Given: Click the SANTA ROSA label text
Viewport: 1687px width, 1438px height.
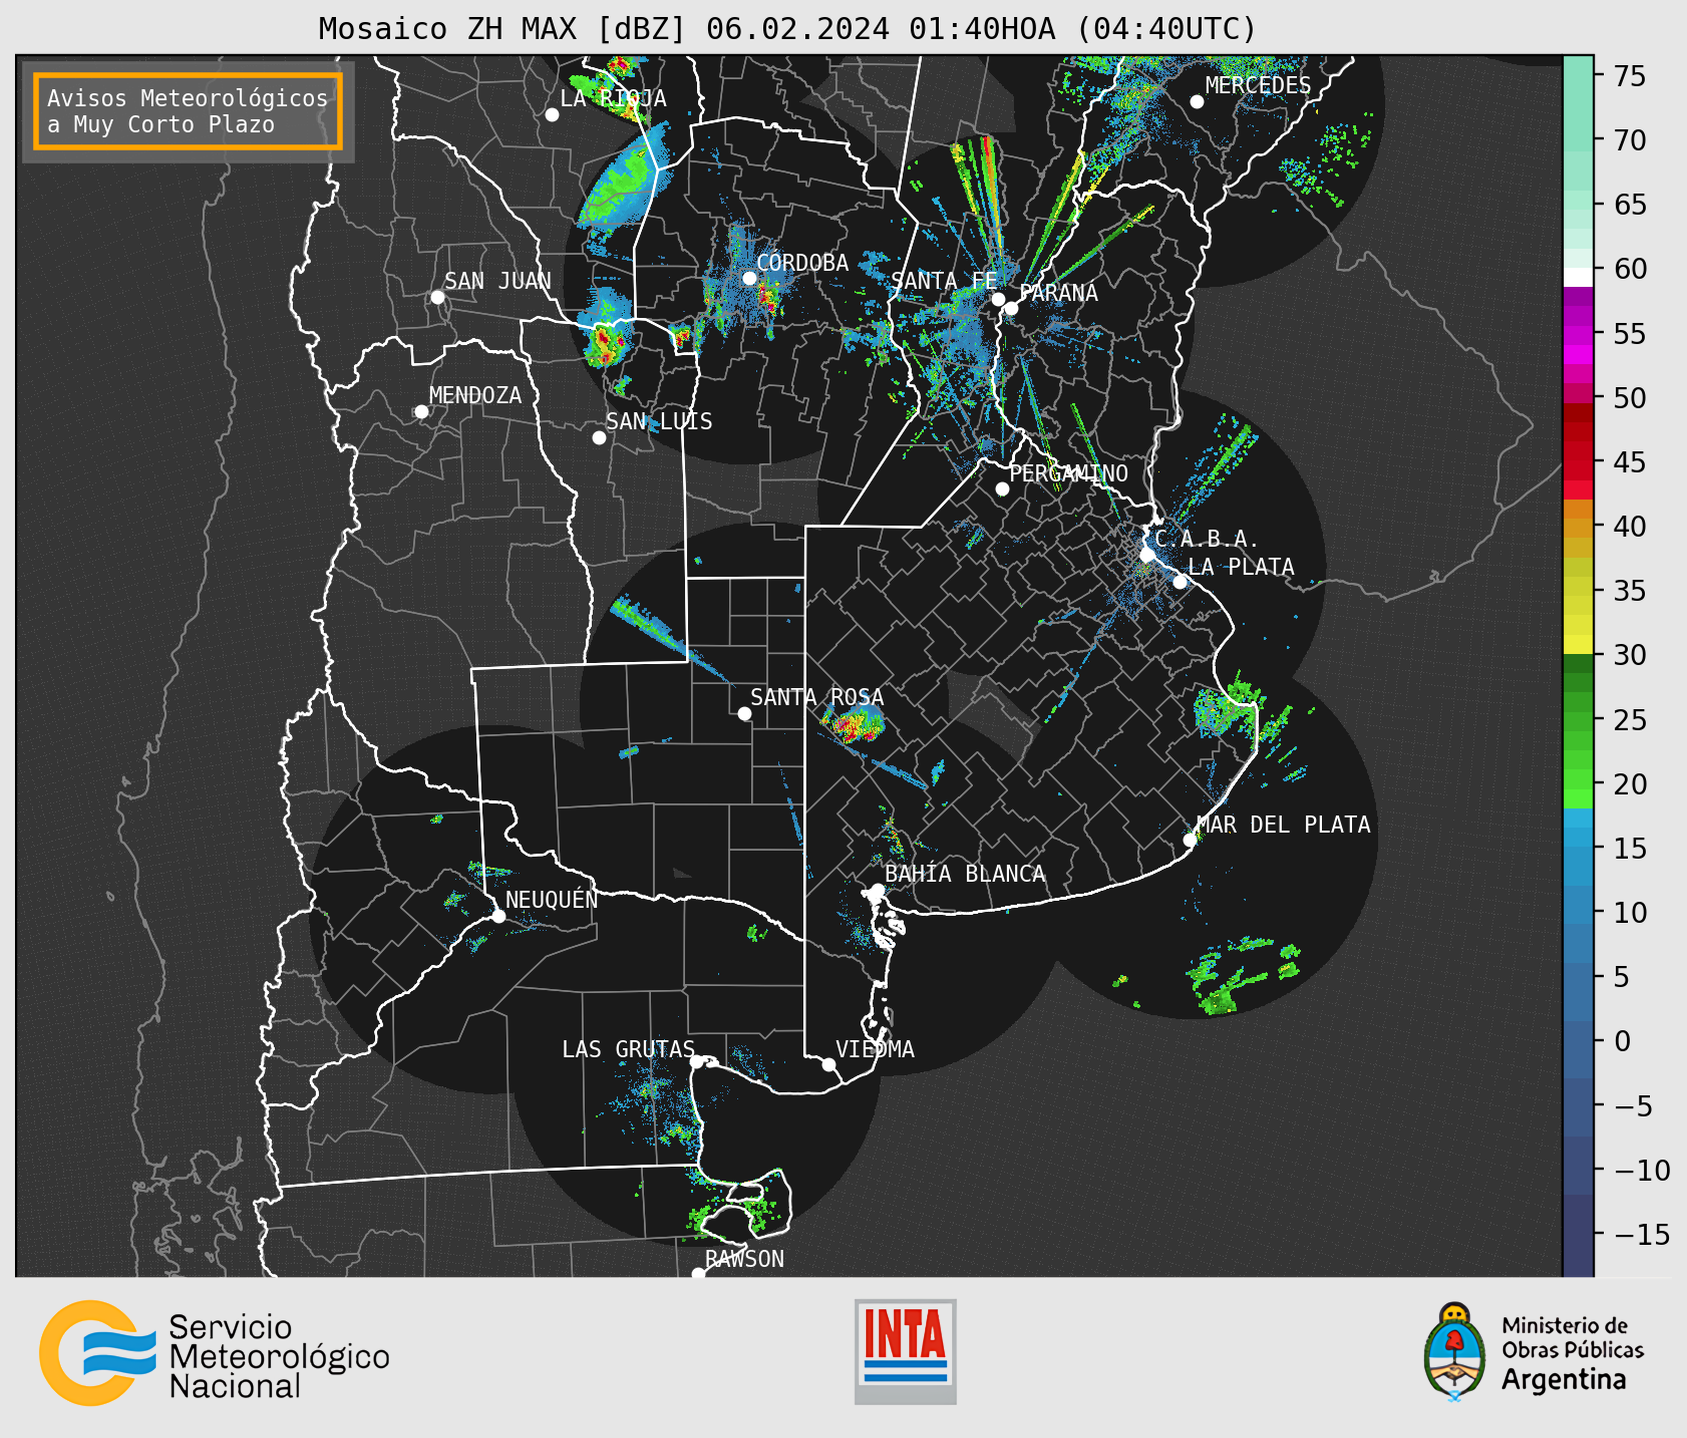Looking at the screenshot, I should [x=817, y=697].
